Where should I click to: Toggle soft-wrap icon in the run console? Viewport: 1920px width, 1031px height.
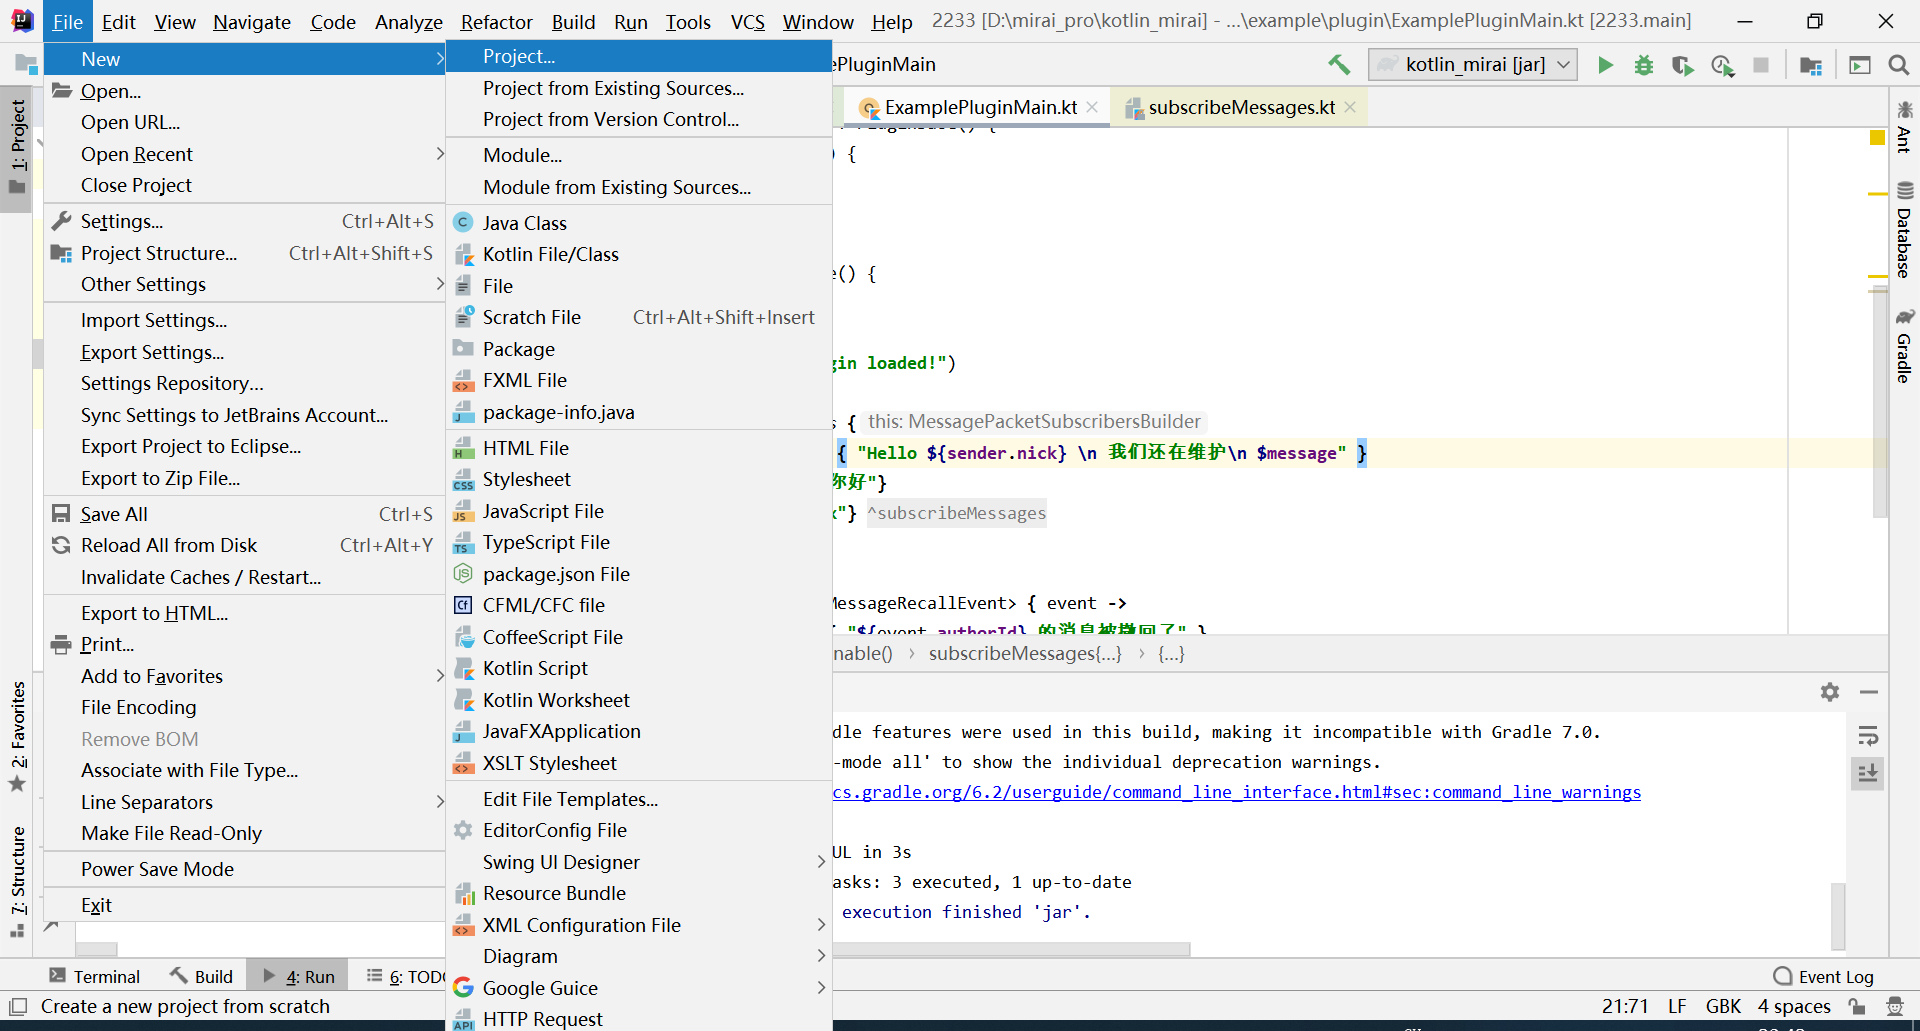click(1868, 737)
